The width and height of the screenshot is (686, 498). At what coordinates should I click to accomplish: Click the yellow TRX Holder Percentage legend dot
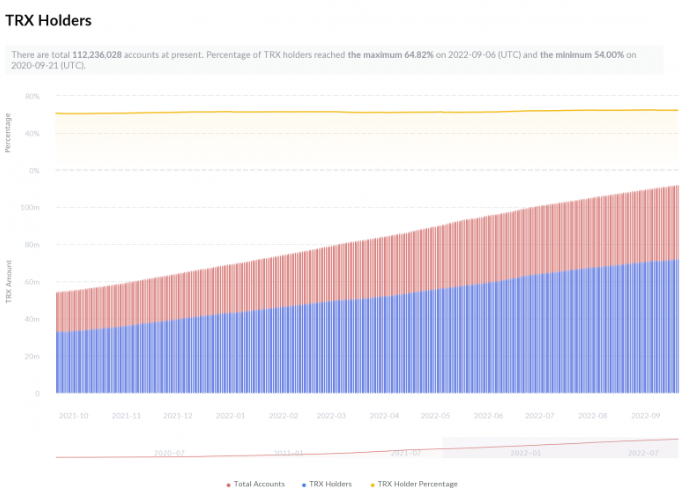point(372,484)
